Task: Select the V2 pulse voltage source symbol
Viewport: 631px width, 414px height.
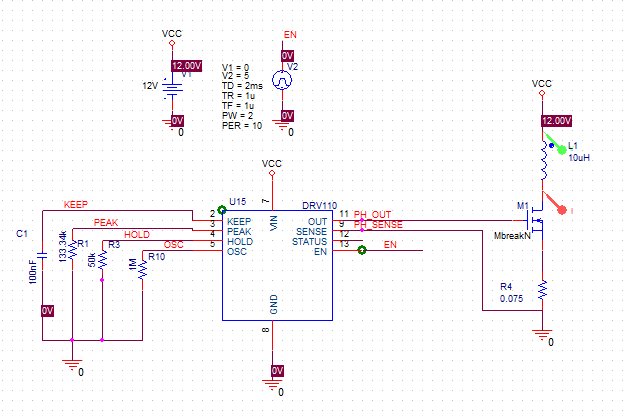Action: click(x=282, y=80)
